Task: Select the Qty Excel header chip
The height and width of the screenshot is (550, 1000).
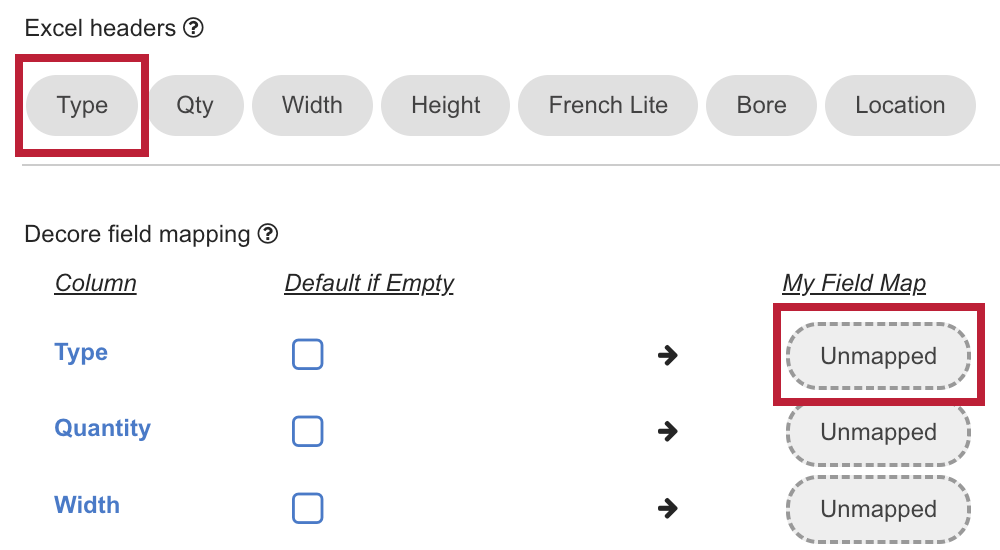Action: (195, 105)
